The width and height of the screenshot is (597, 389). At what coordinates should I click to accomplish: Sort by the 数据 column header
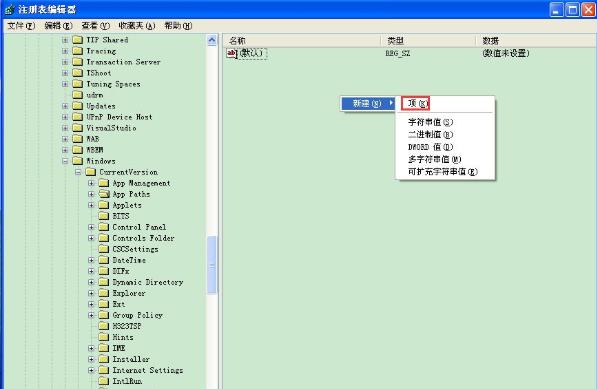click(536, 41)
